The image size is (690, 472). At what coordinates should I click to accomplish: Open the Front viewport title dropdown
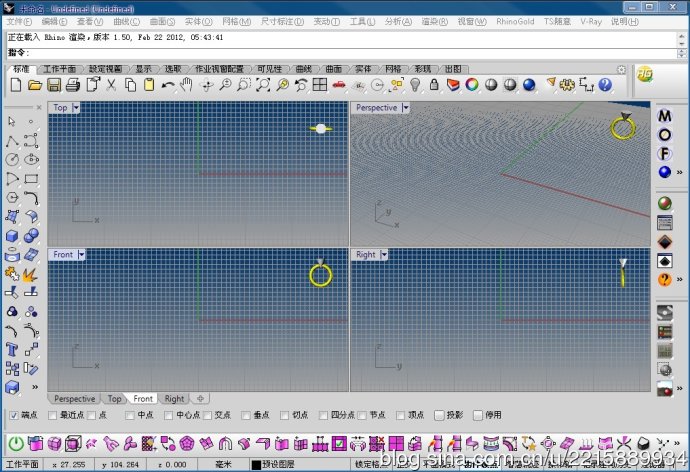[81, 255]
